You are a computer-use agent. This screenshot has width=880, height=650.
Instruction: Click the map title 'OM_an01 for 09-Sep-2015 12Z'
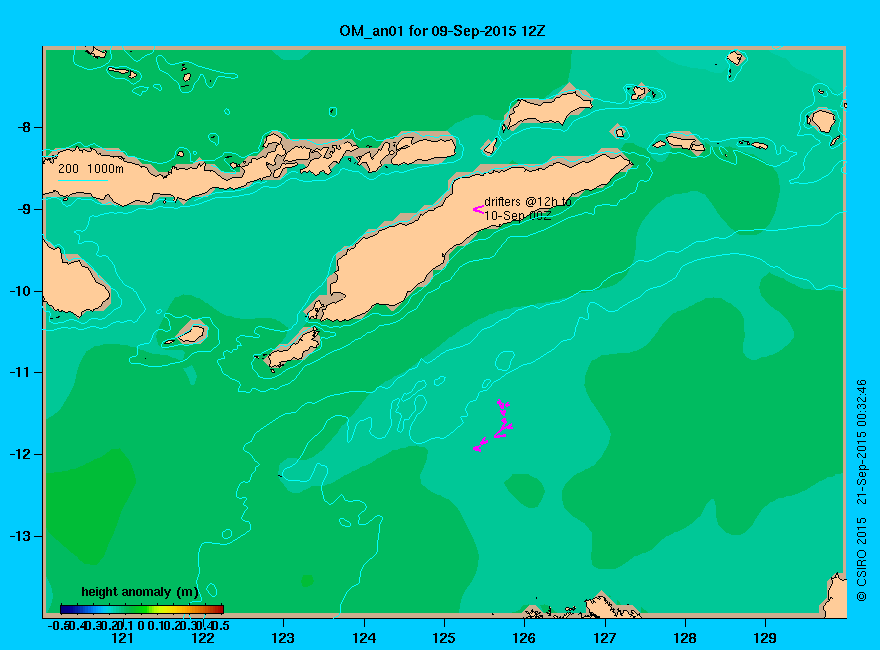[x=442, y=31]
